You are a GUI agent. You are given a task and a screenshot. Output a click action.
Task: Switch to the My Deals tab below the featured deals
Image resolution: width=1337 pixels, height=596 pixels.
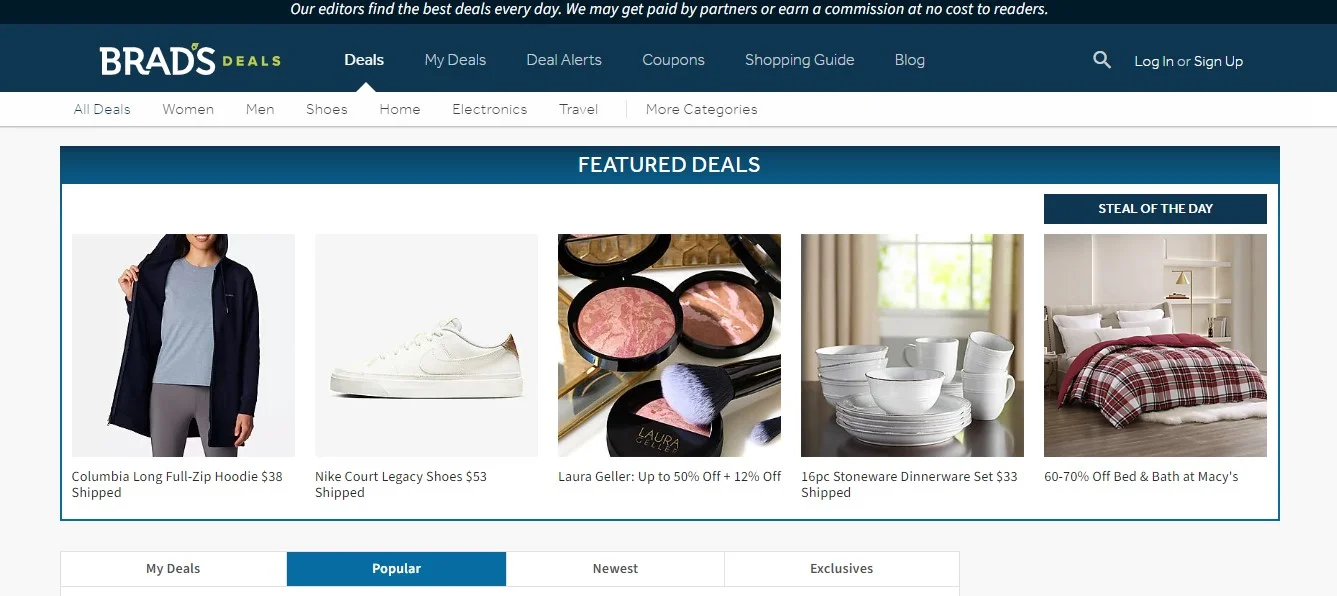[x=173, y=568]
